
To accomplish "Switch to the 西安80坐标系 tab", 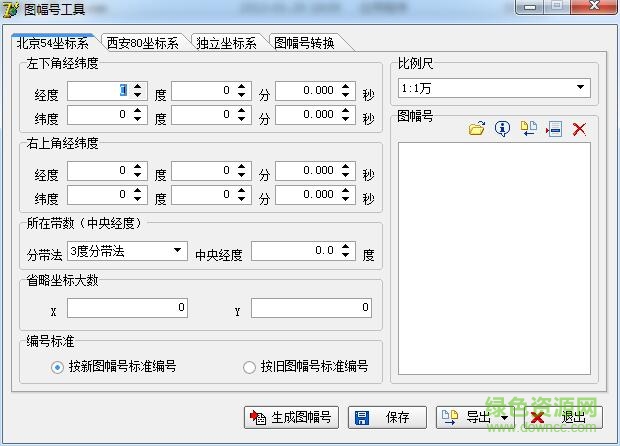I will [x=142, y=43].
